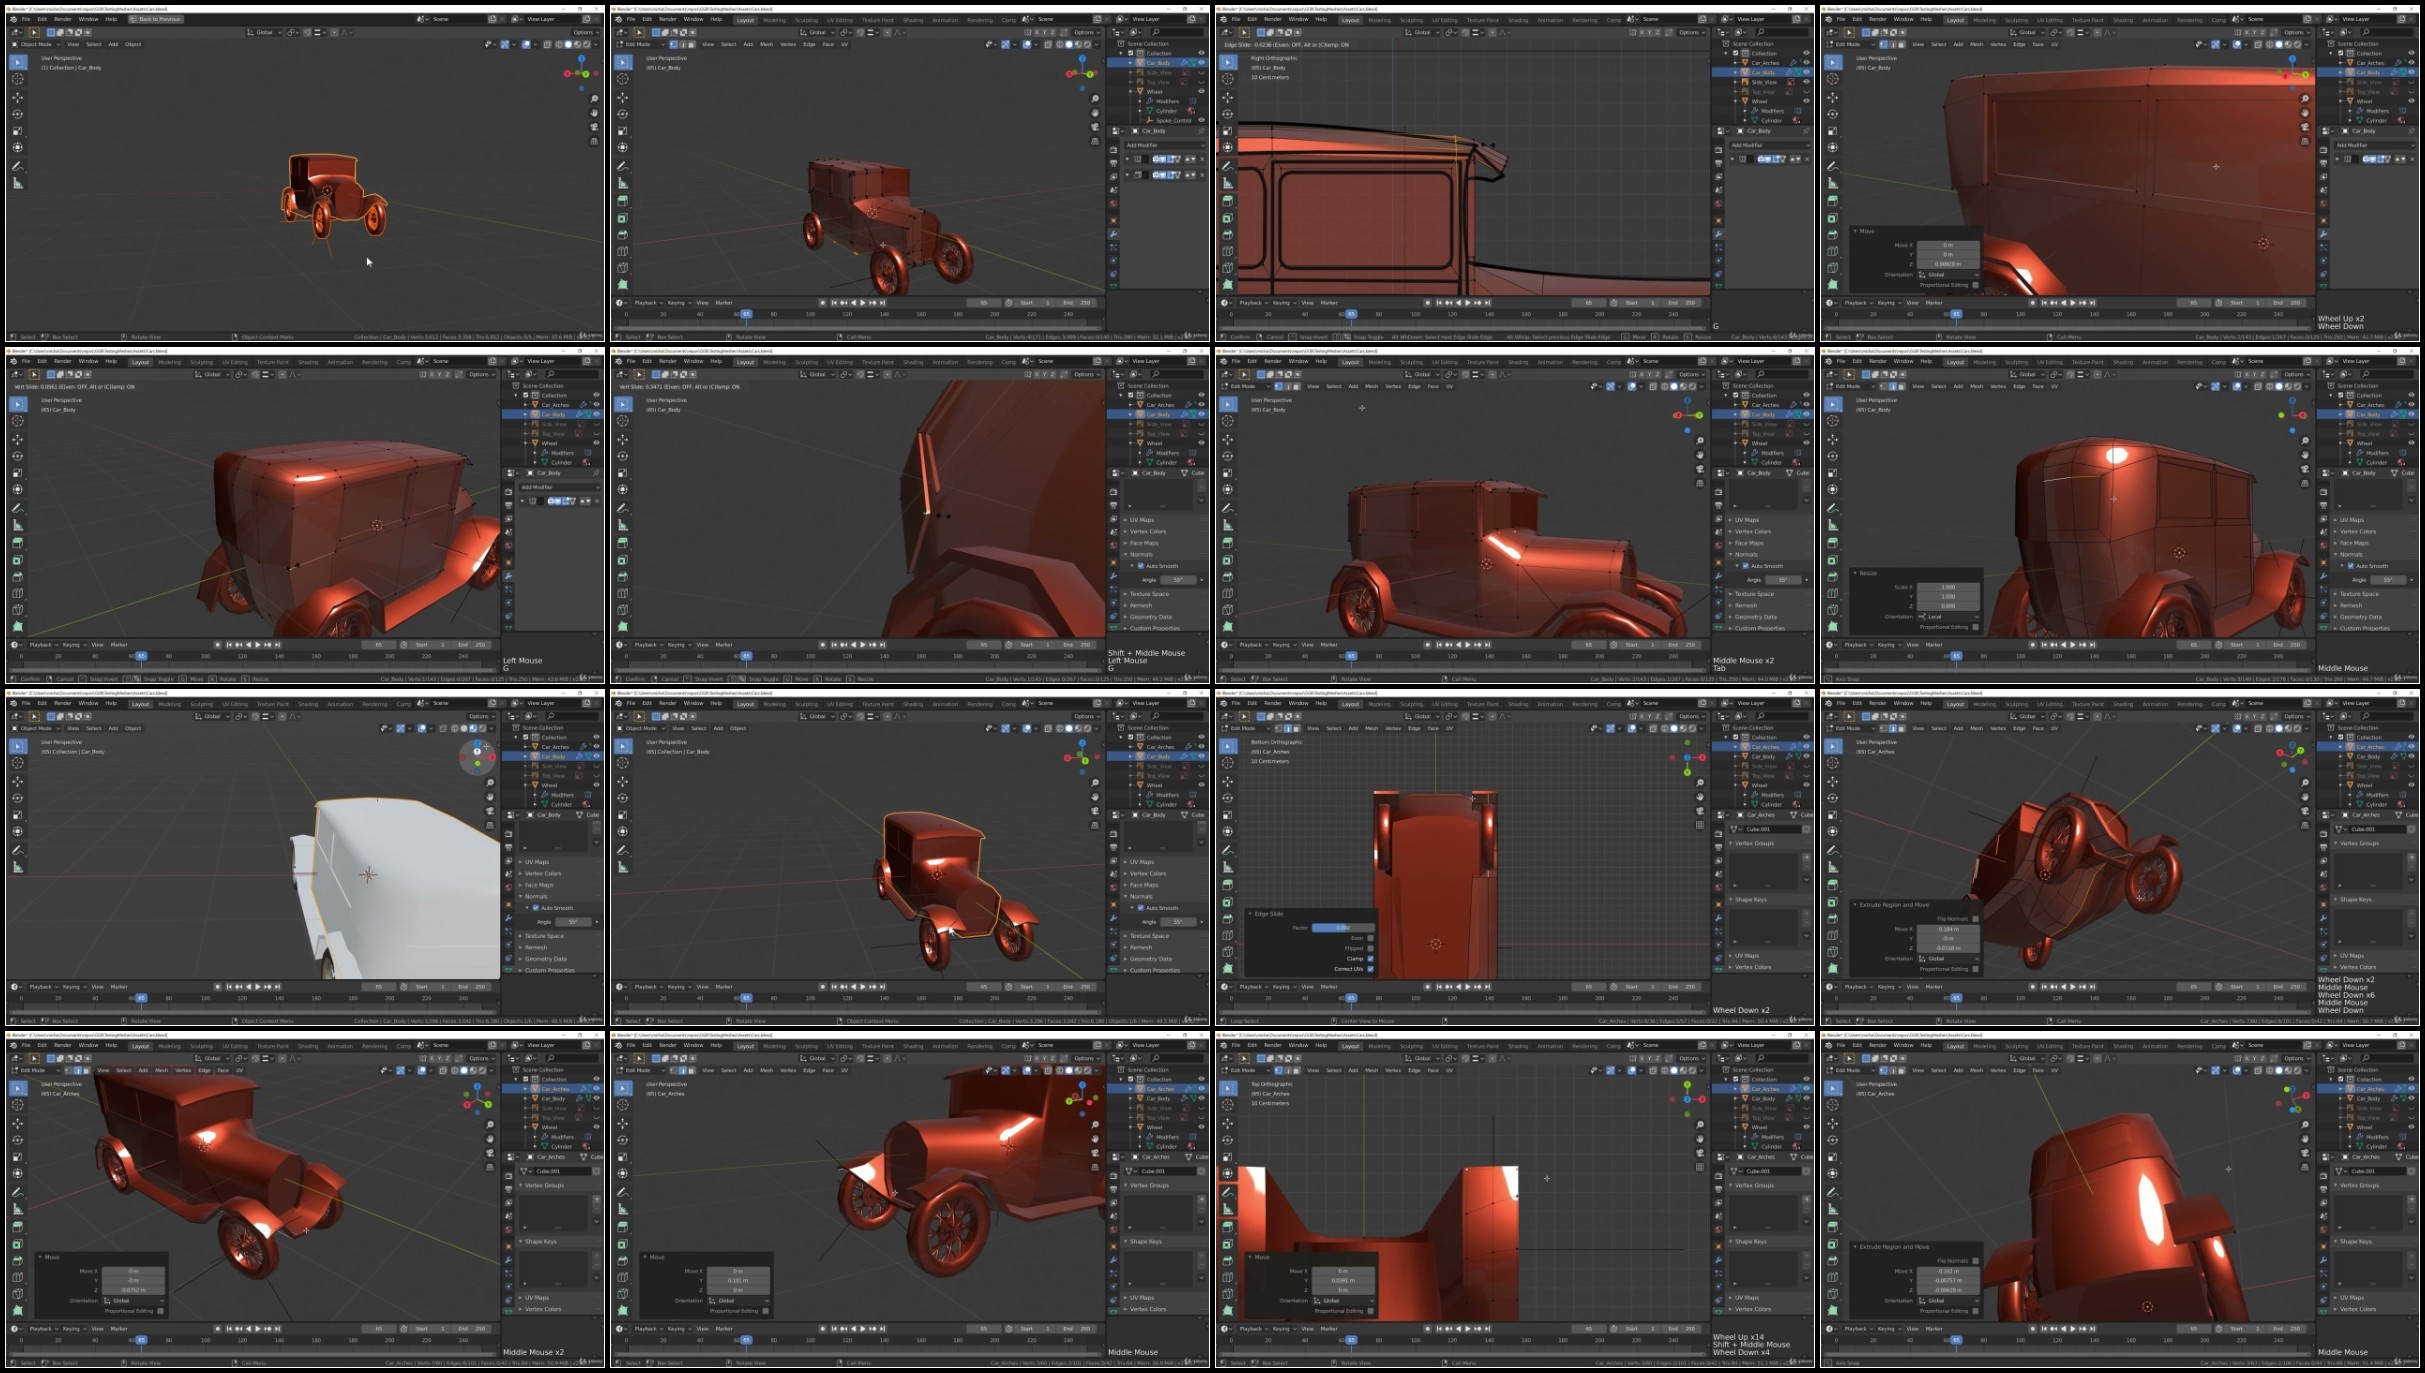The height and width of the screenshot is (1373, 2425).
Task: Select Annotate tool in Right Orthographic frame
Action: coord(1227,166)
